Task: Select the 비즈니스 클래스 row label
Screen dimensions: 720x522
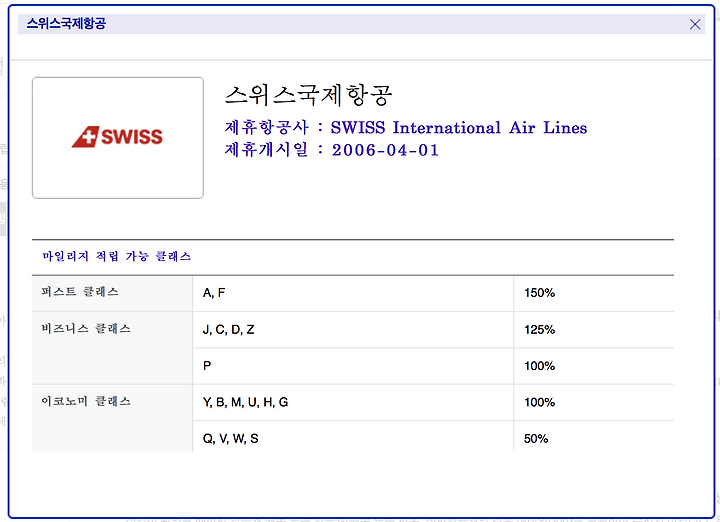Action: 86,328
